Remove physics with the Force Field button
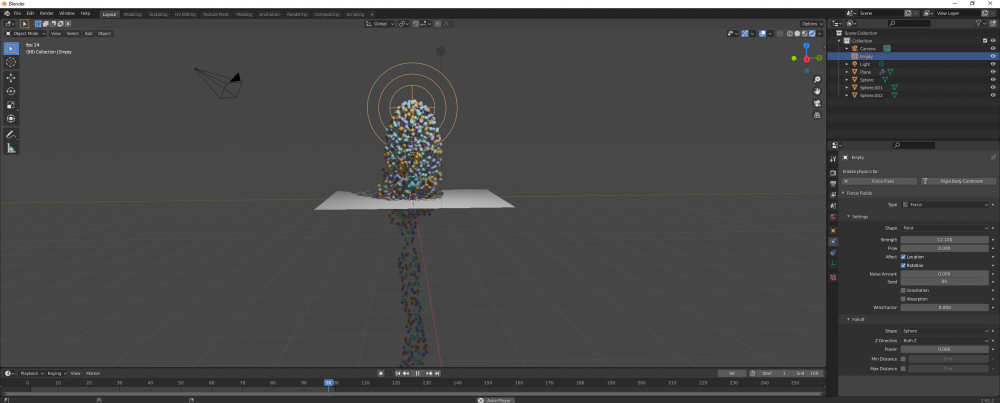This screenshot has height=403, width=1000. 879,181
